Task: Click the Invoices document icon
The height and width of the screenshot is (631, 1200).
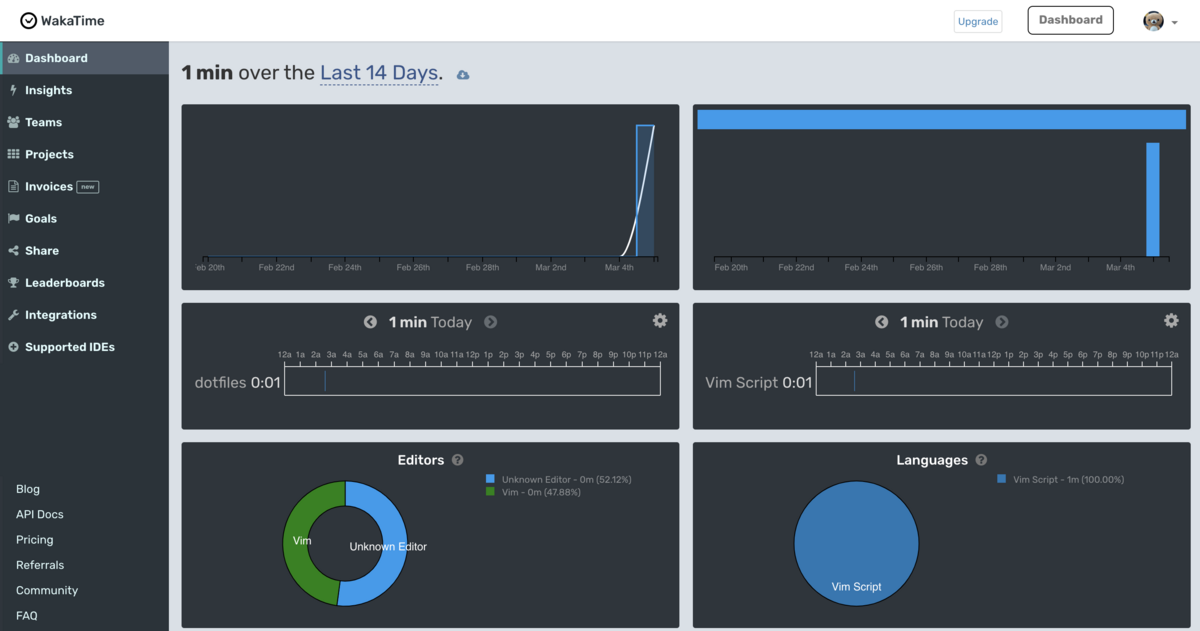Action: (13, 186)
